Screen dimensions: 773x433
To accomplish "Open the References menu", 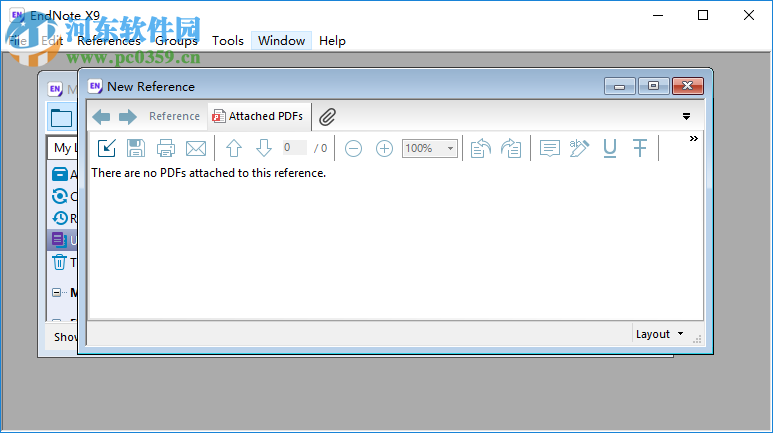I will tap(108, 40).
